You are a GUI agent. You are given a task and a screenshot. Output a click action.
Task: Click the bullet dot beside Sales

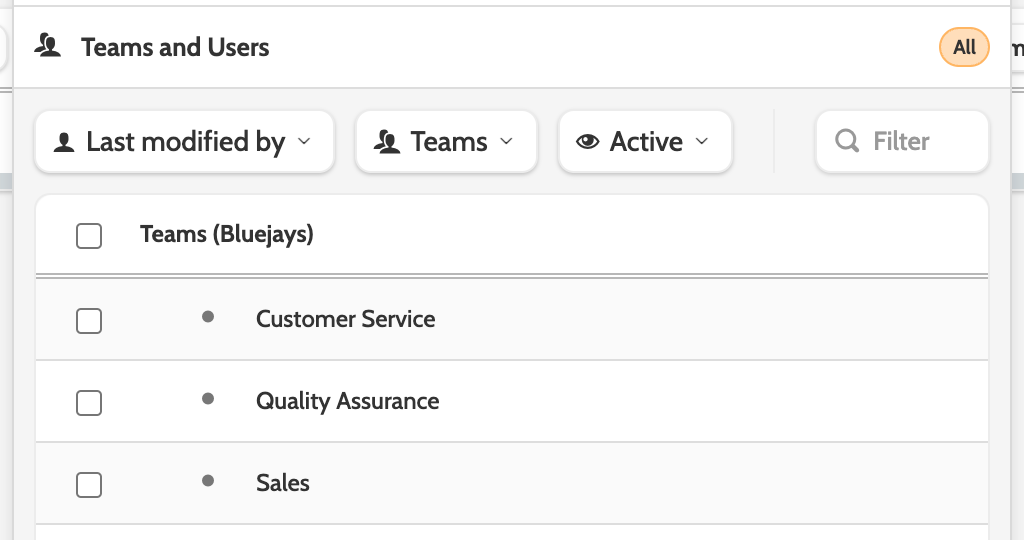(x=208, y=481)
